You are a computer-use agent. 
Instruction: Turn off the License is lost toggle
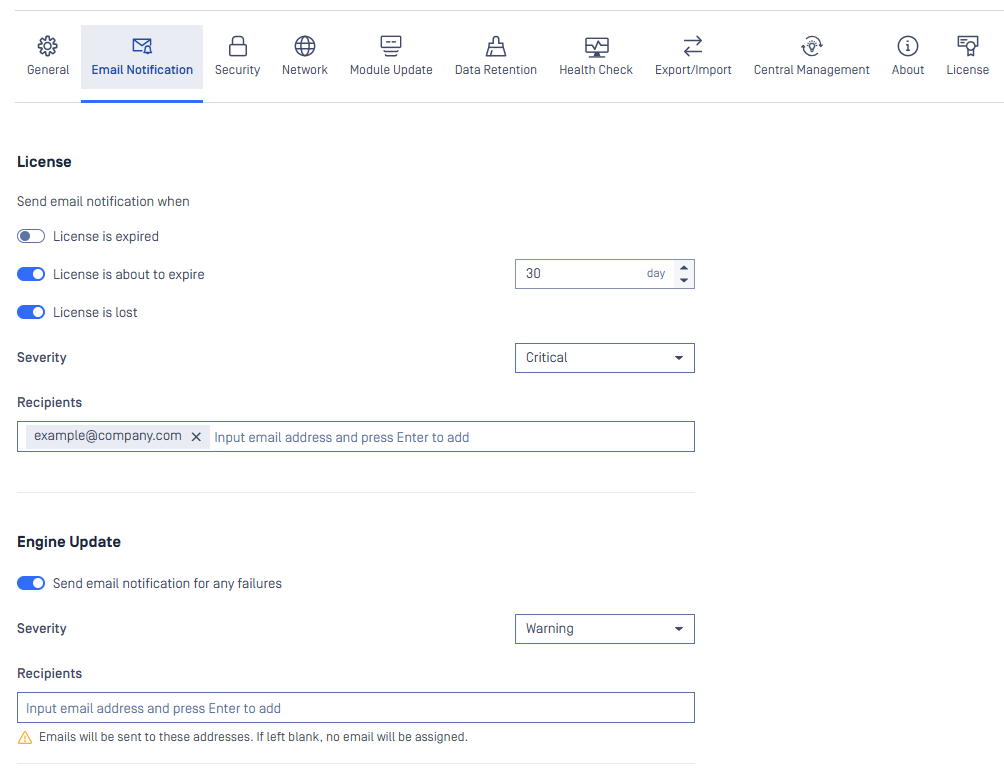tap(31, 312)
